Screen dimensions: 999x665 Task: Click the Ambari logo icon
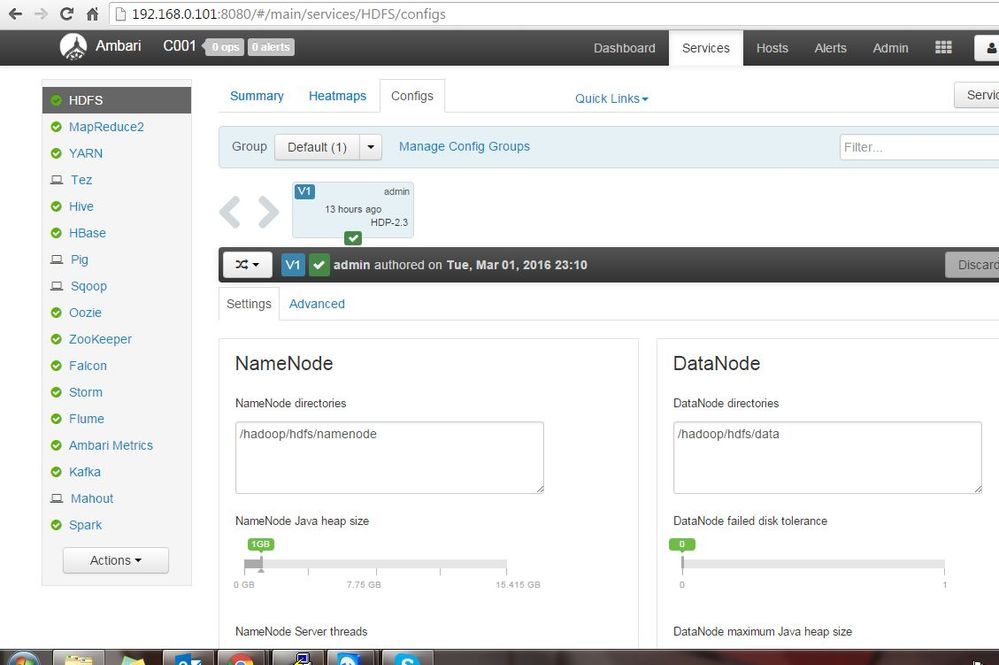(x=73, y=47)
